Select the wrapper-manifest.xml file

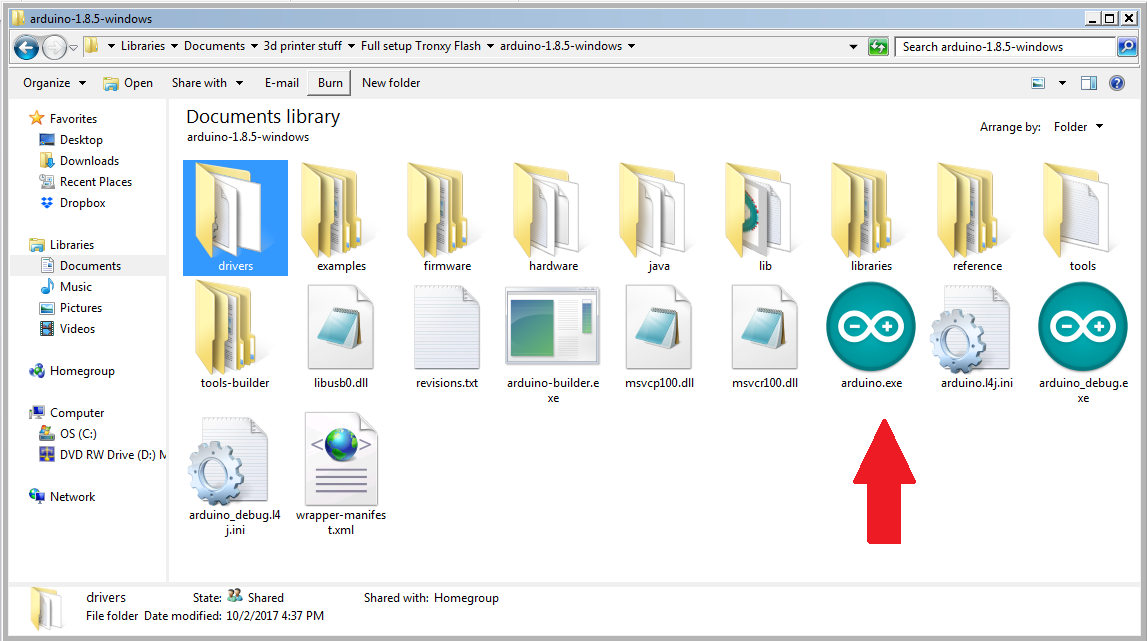341,474
